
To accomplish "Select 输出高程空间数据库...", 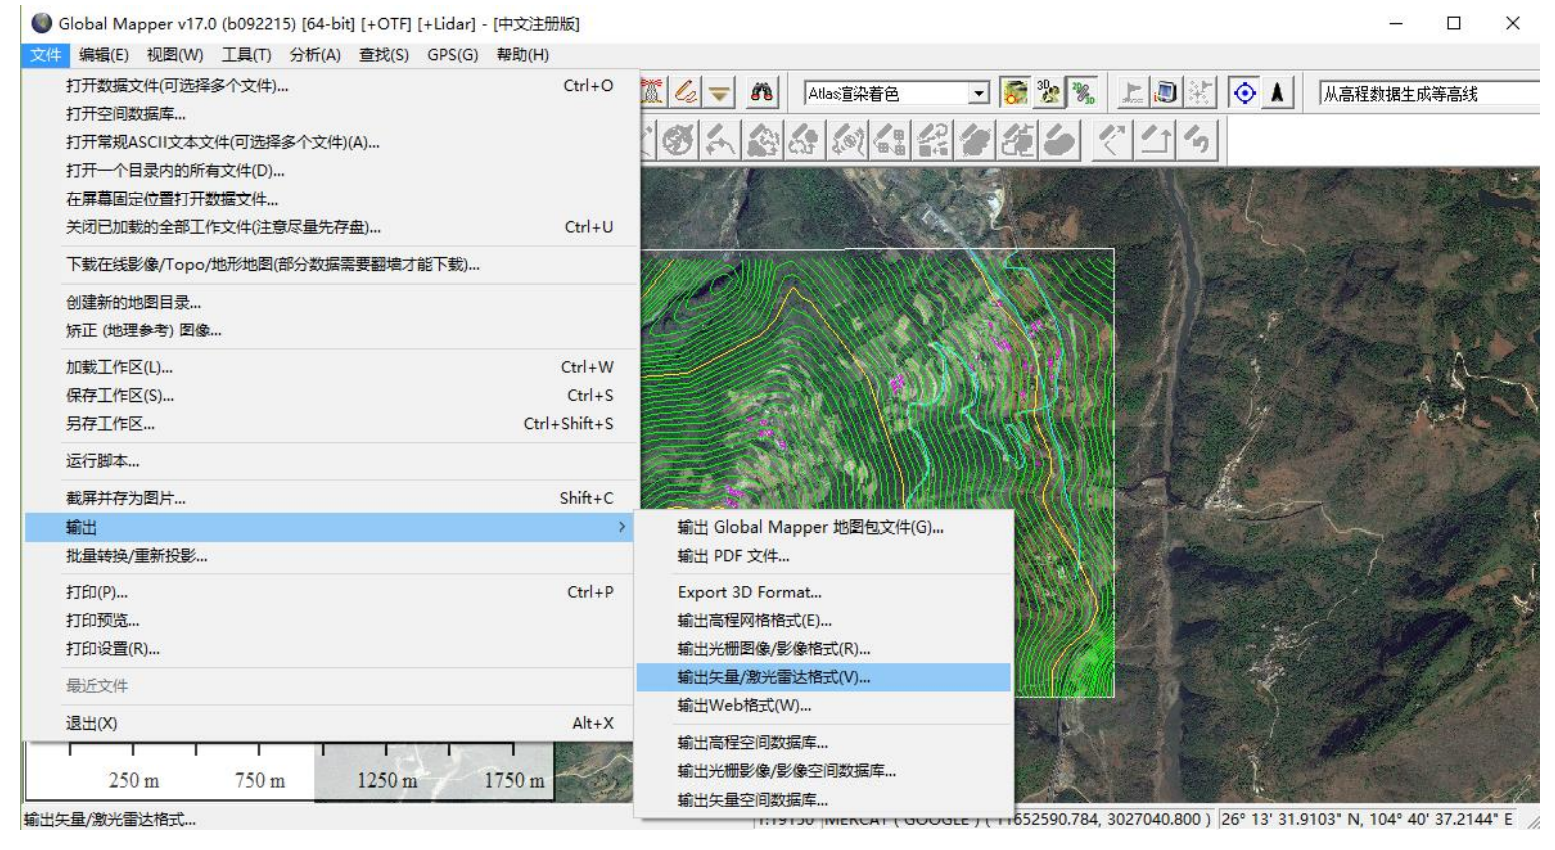I will pyautogui.click(x=824, y=742).
